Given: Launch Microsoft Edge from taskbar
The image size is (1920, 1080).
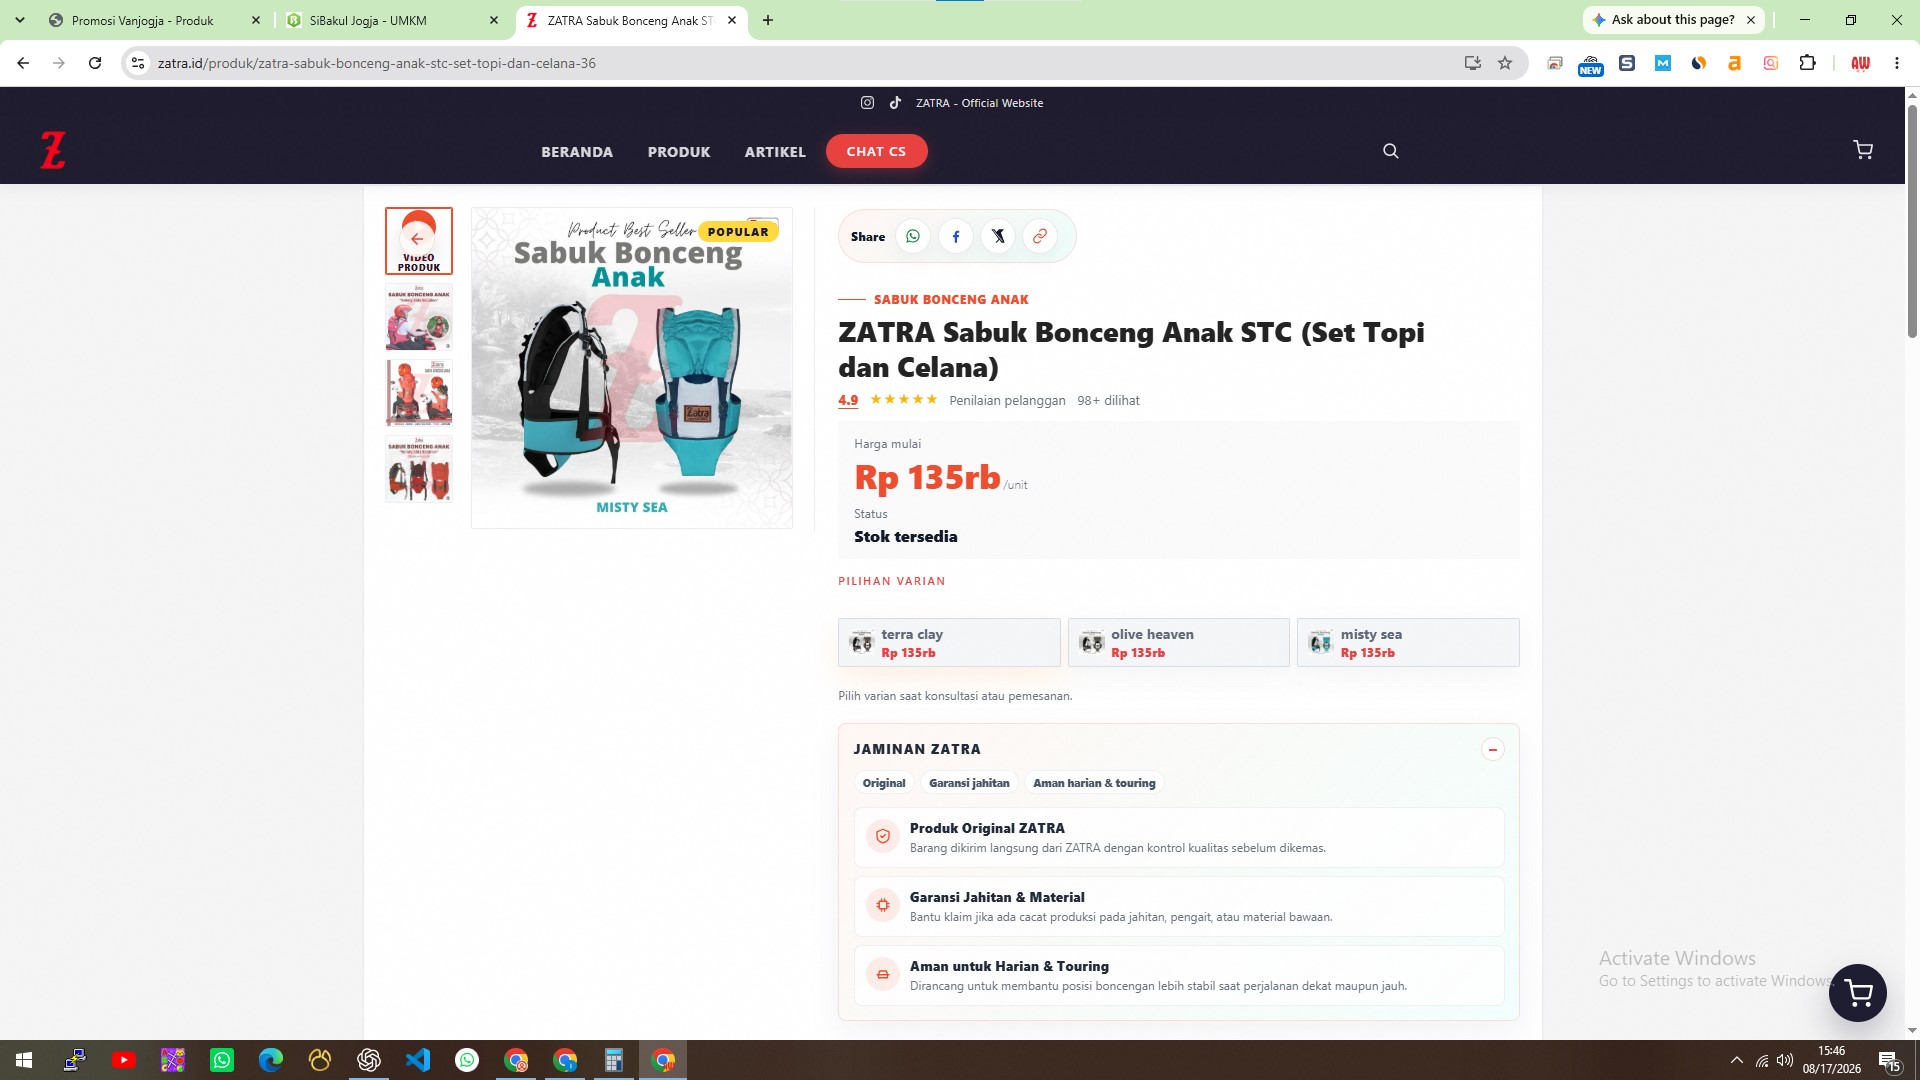Looking at the screenshot, I should pos(271,1060).
